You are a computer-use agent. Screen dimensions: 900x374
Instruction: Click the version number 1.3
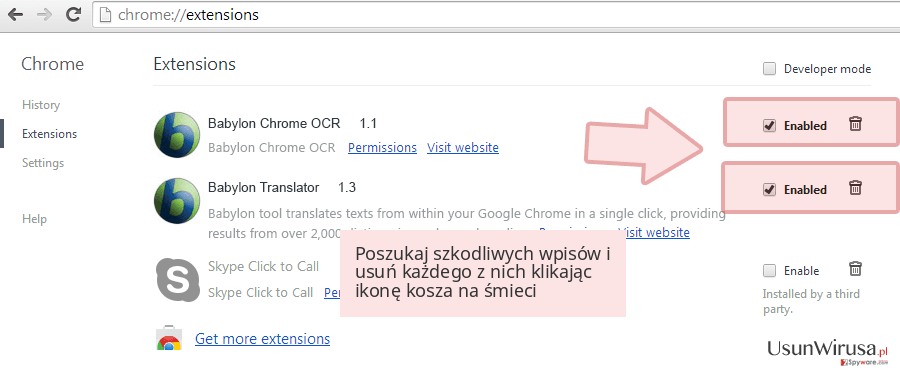pos(347,188)
